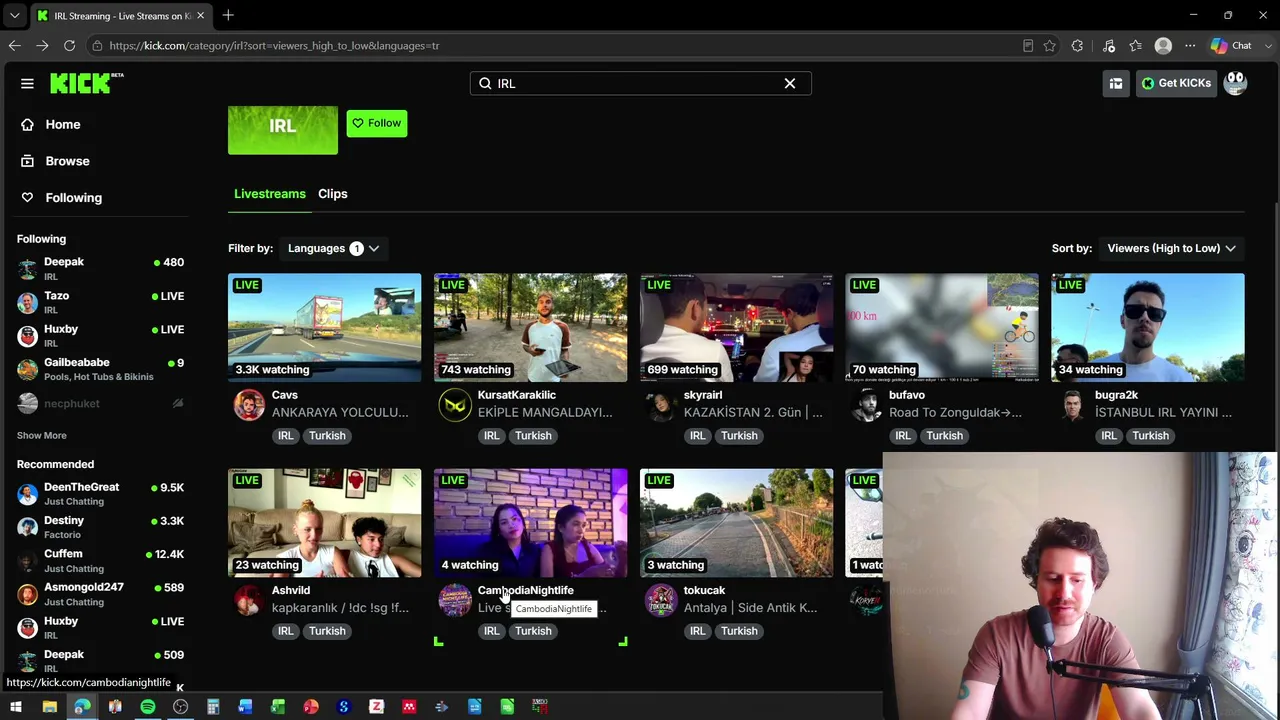1280x720 pixels.
Task: Open necphuket offline channel in Following
Action: click(x=100, y=403)
